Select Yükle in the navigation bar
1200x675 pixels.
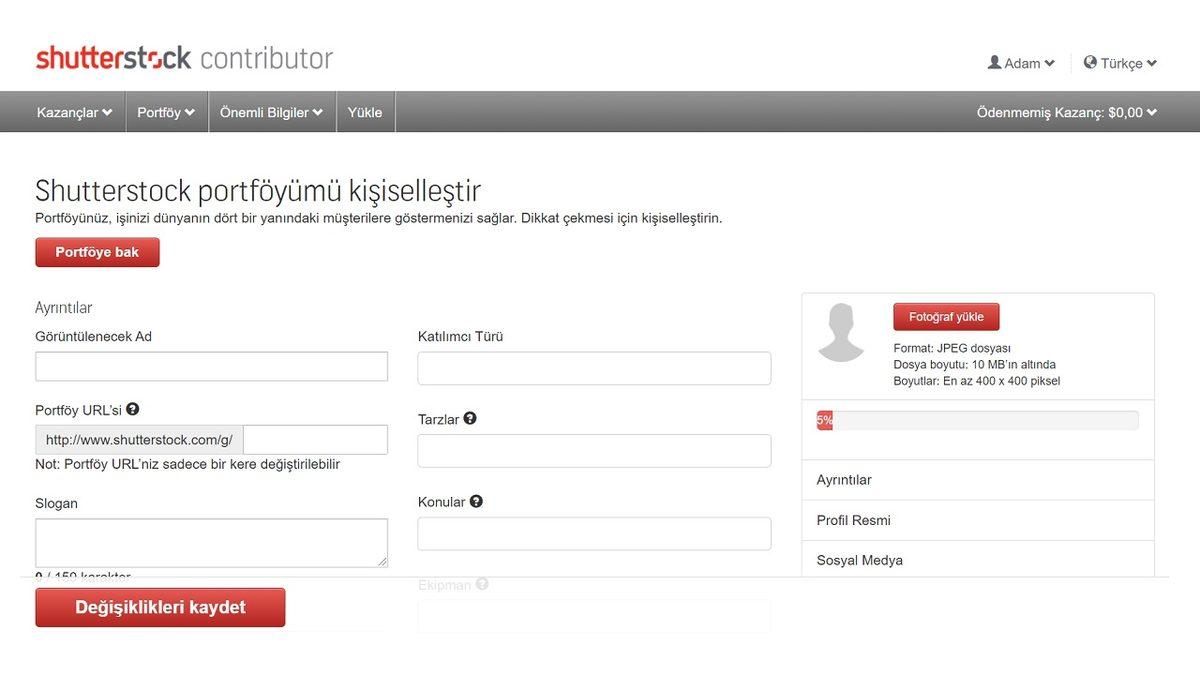pyautogui.click(x=365, y=112)
